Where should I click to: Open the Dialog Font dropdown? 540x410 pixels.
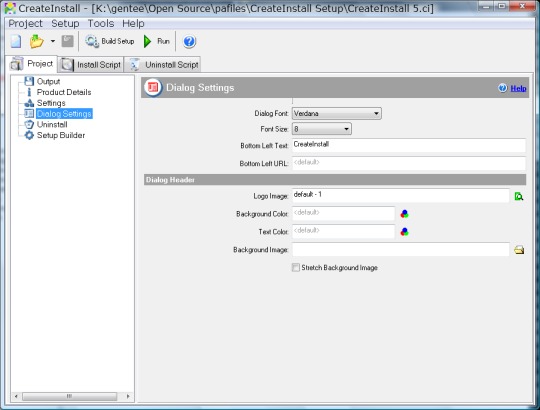click(336, 113)
